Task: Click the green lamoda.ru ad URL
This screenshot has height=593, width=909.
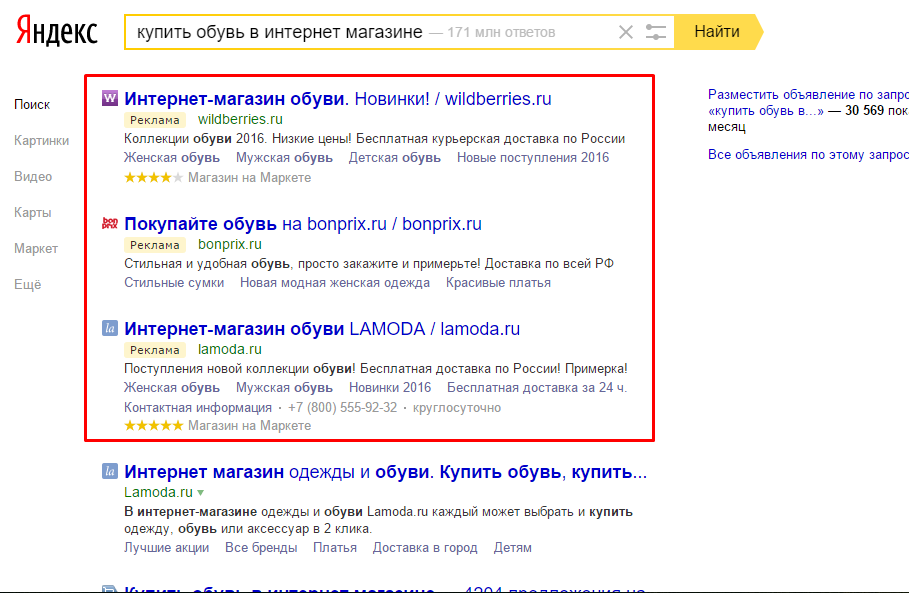Action: pyautogui.click(x=230, y=350)
